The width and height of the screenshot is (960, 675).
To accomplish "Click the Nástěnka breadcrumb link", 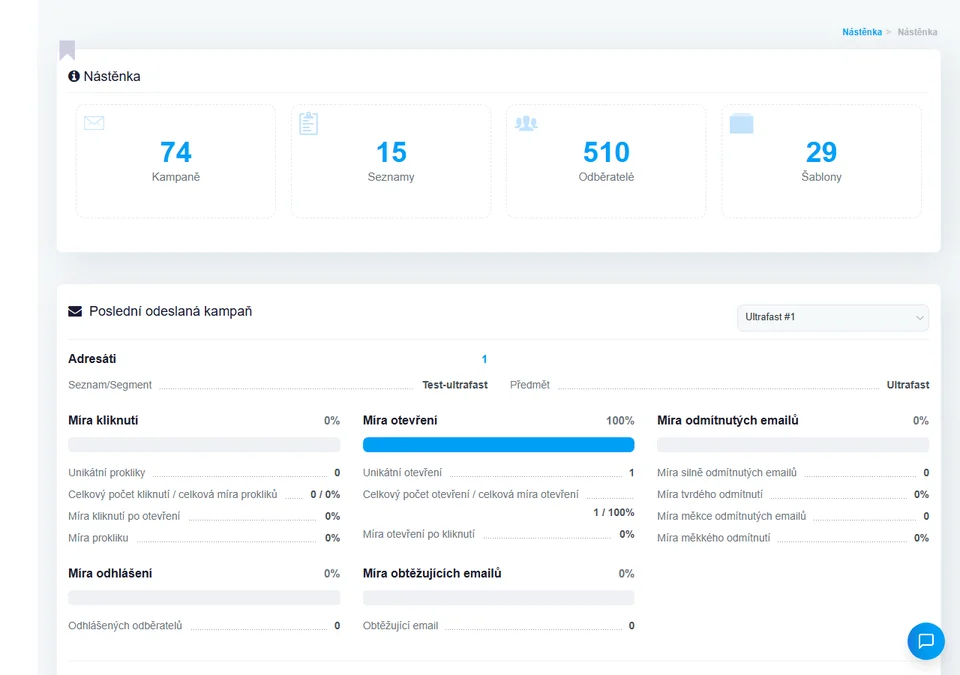I will [x=861, y=32].
